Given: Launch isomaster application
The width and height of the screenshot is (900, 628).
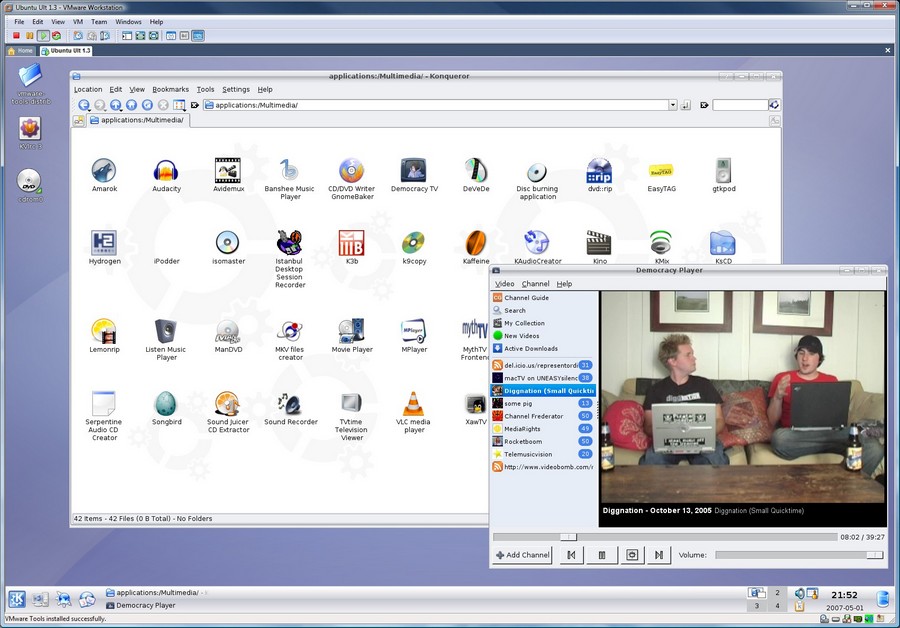Looking at the screenshot, I should (228, 243).
